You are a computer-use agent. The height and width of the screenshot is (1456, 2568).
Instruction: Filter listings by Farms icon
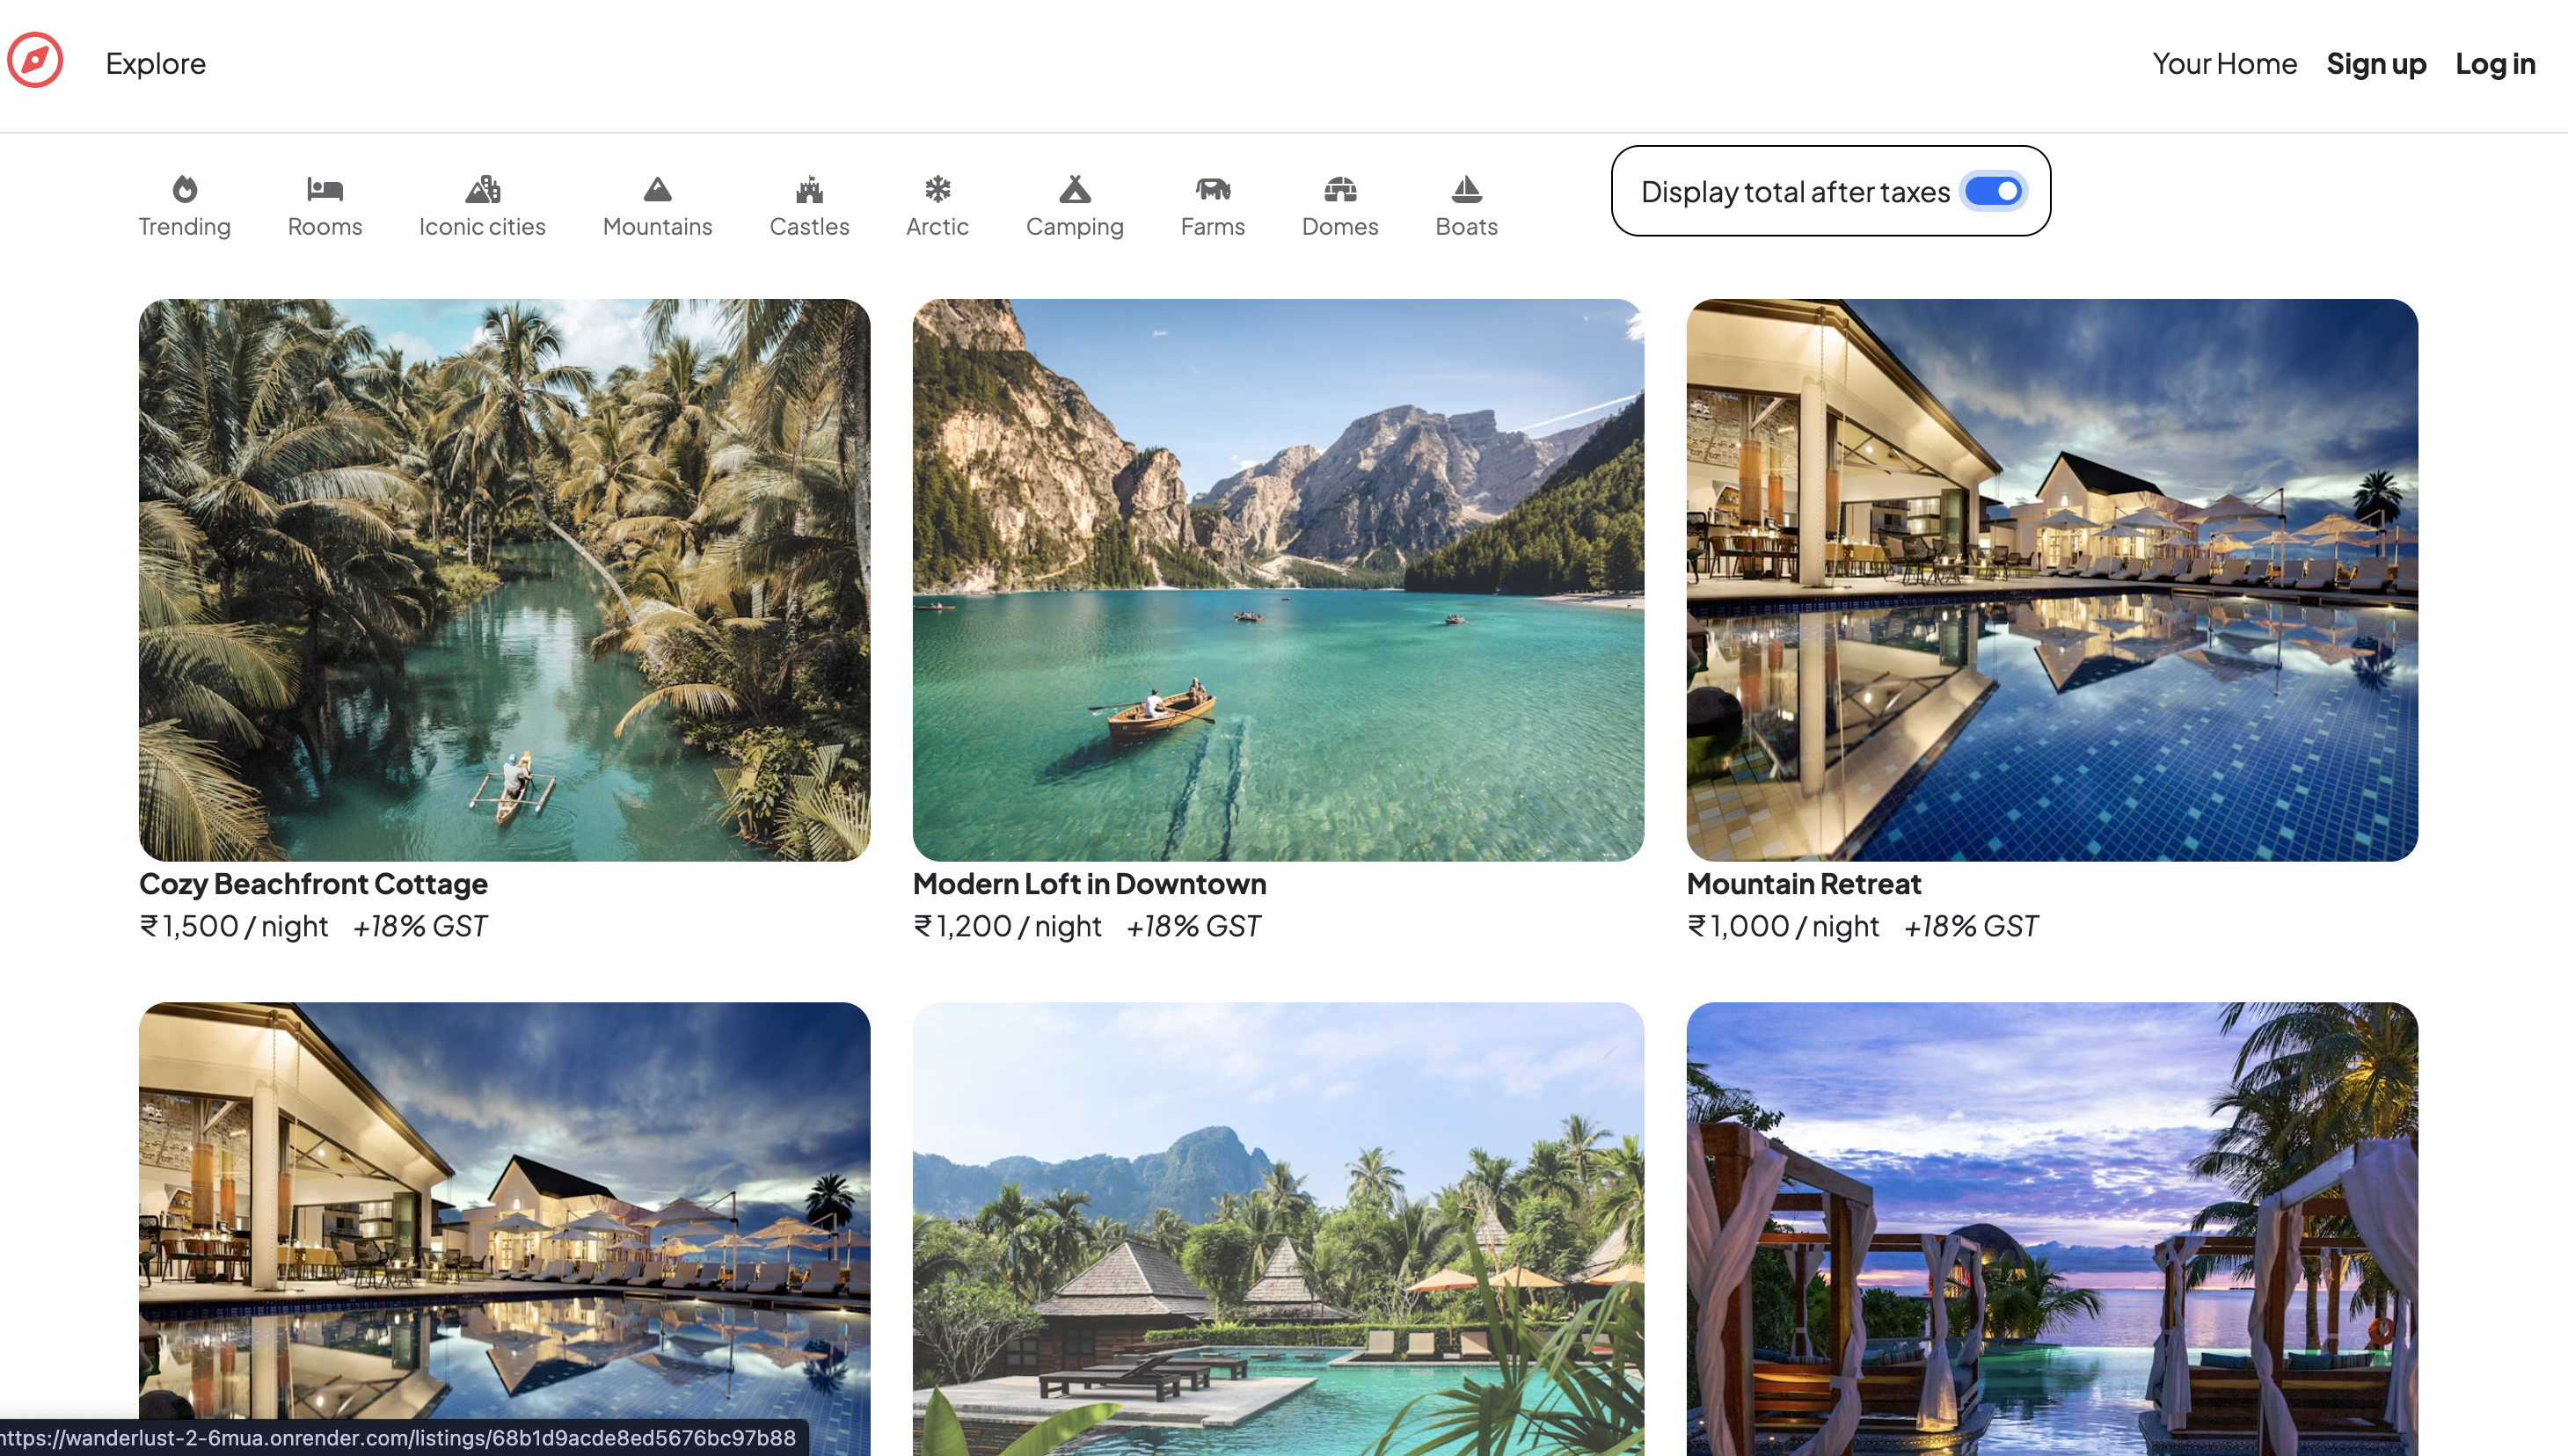click(1212, 189)
